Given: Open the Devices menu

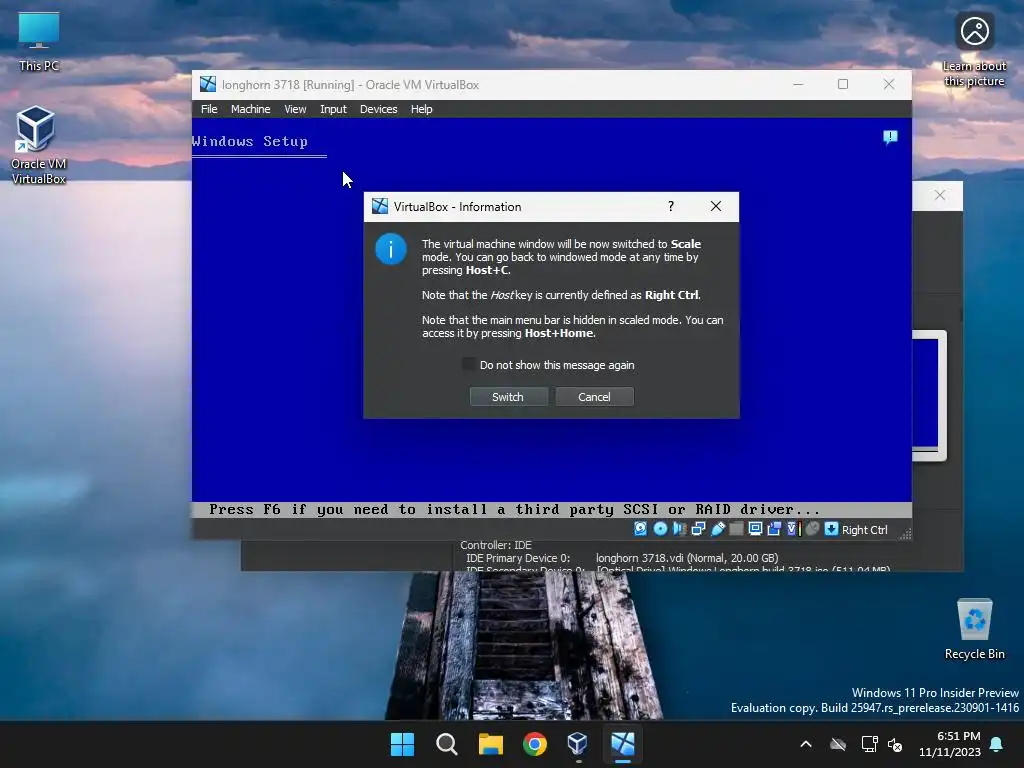Looking at the screenshot, I should click(x=378, y=109).
